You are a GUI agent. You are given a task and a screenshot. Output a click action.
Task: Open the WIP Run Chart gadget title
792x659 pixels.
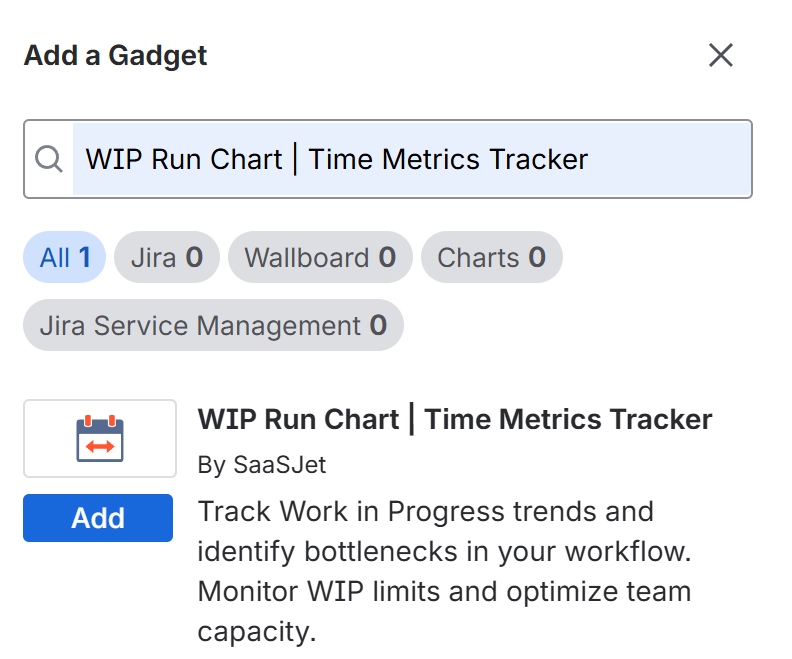click(455, 419)
